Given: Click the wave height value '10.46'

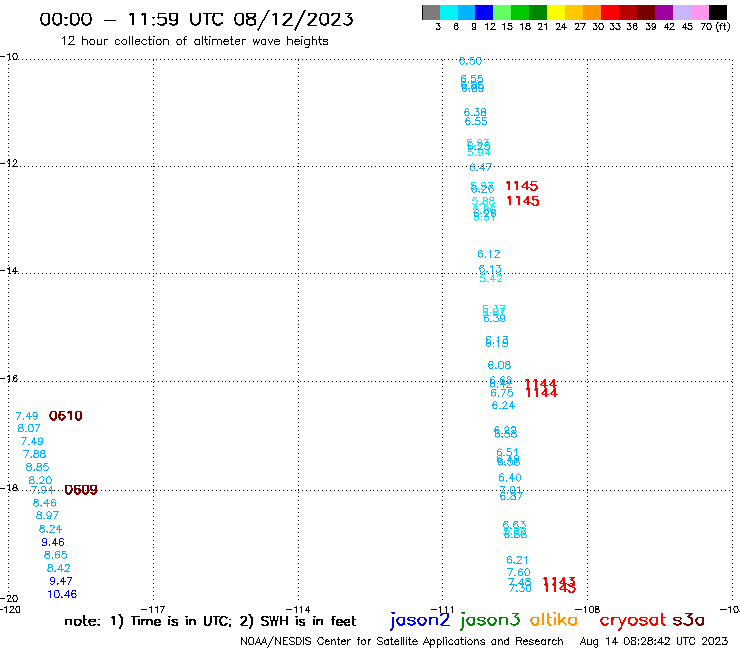Looking at the screenshot, I should [x=62, y=594].
